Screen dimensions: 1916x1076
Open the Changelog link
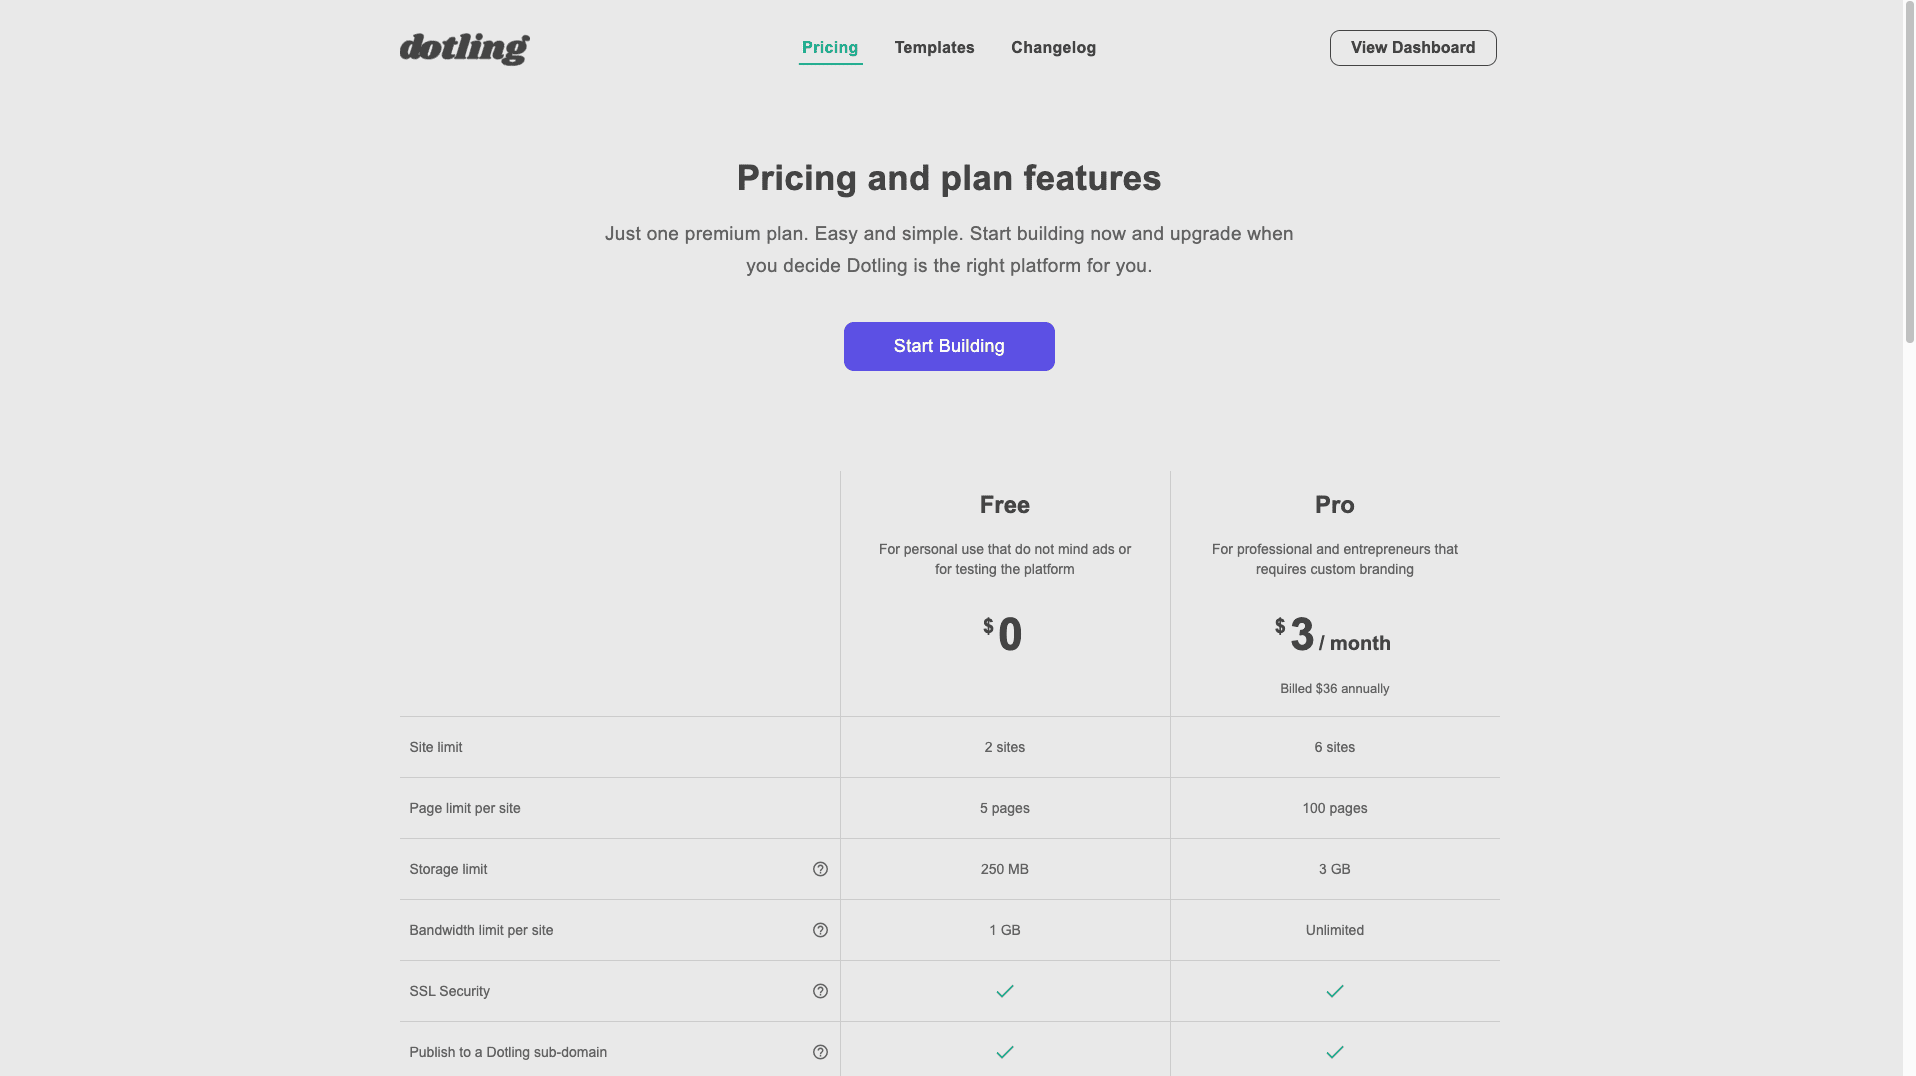tap(1053, 48)
